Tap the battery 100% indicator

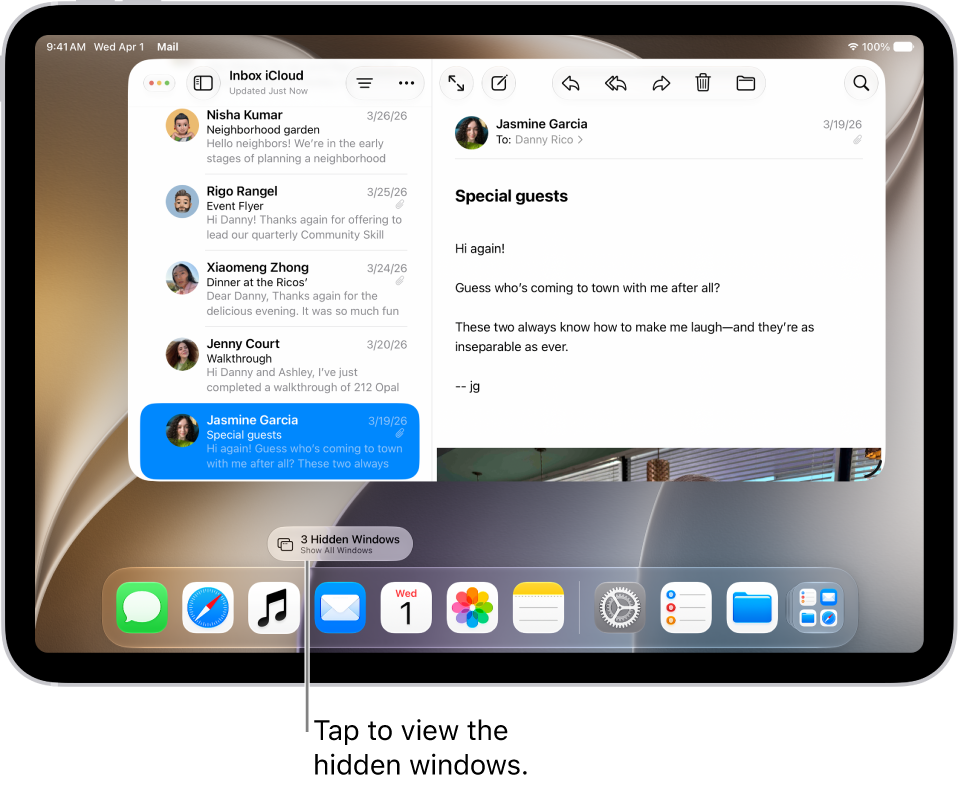[x=888, y=47]
